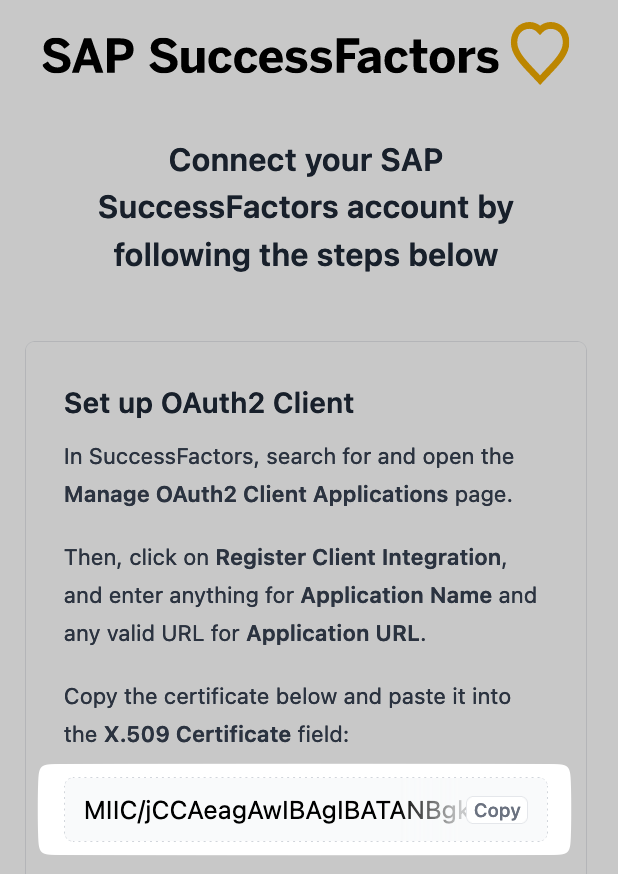Click the bold 'Application URL' text
618x874 pixels.
[x=333, y=633]
